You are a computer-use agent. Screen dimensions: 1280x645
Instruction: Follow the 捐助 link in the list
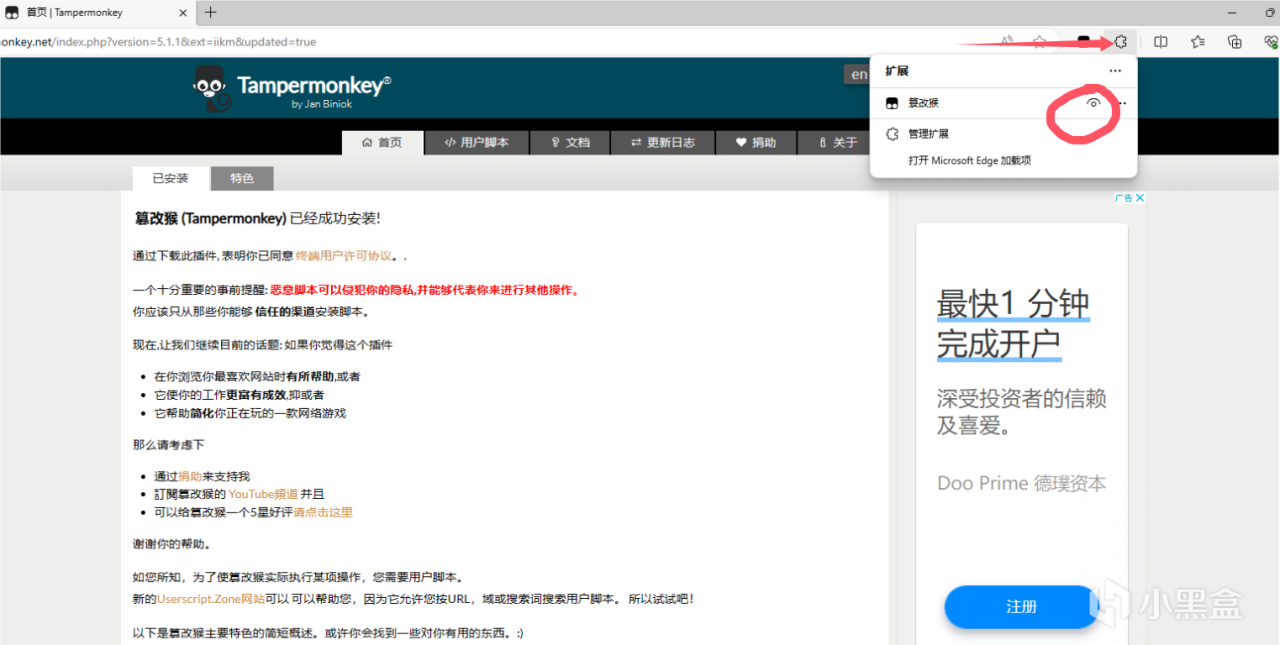tap(190, 477)
